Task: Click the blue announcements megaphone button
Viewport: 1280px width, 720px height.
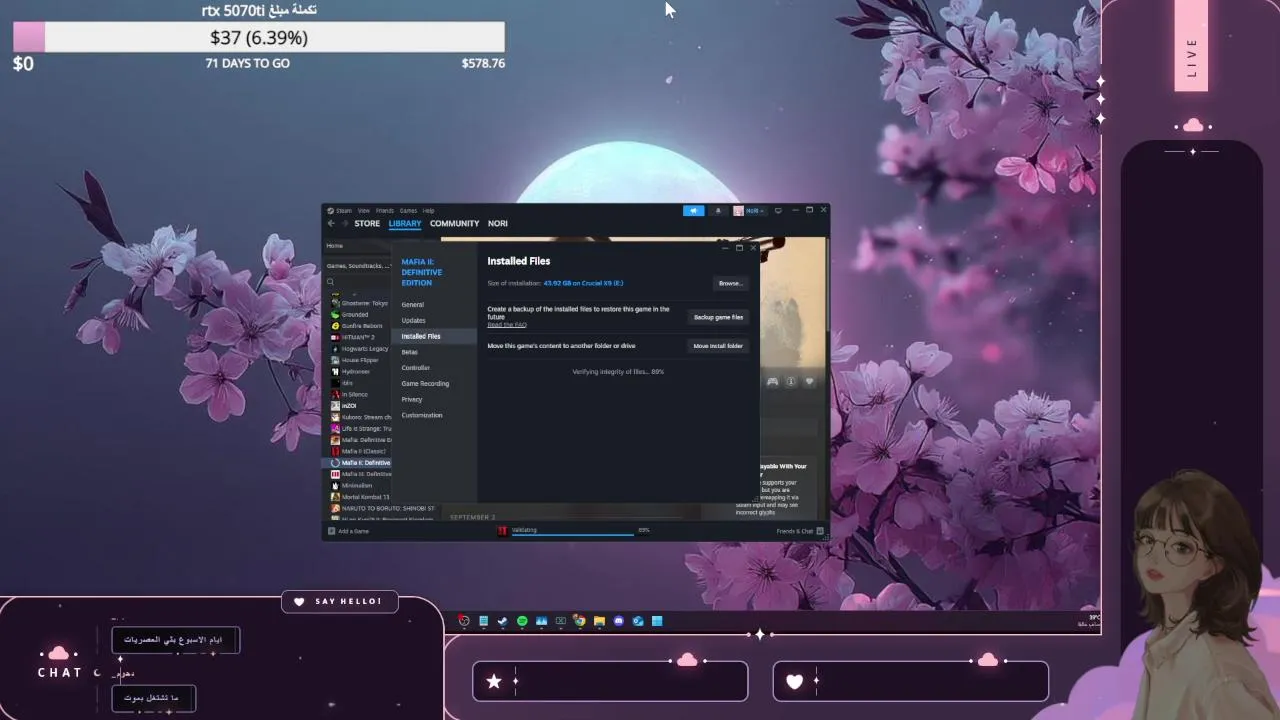Action: [x=694, y=211]
